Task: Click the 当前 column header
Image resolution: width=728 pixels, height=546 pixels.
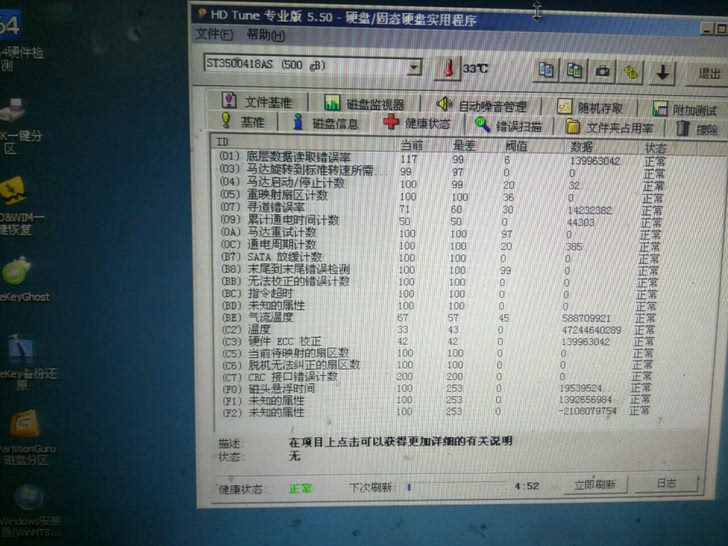Action: point(422,145)
